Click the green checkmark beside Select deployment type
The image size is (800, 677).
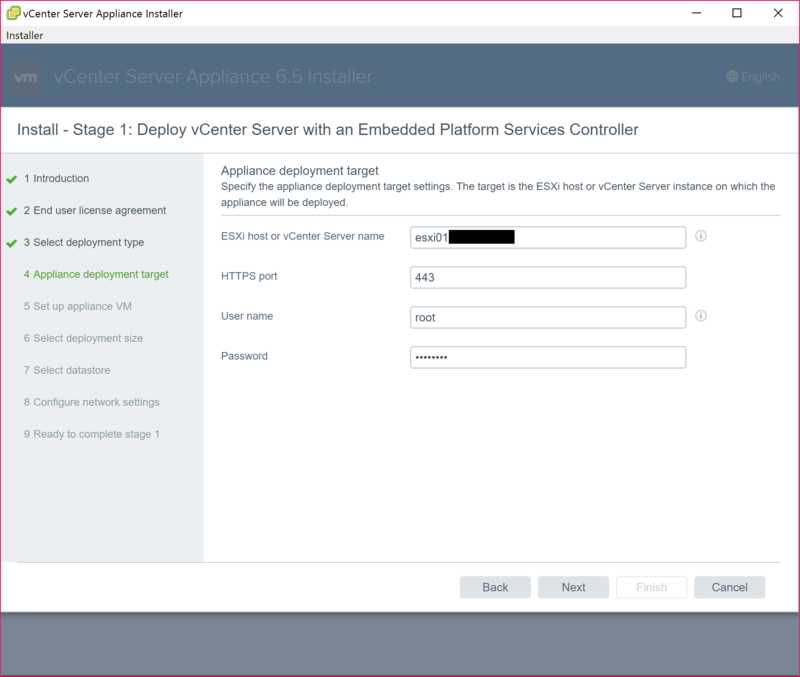point(12,243)
